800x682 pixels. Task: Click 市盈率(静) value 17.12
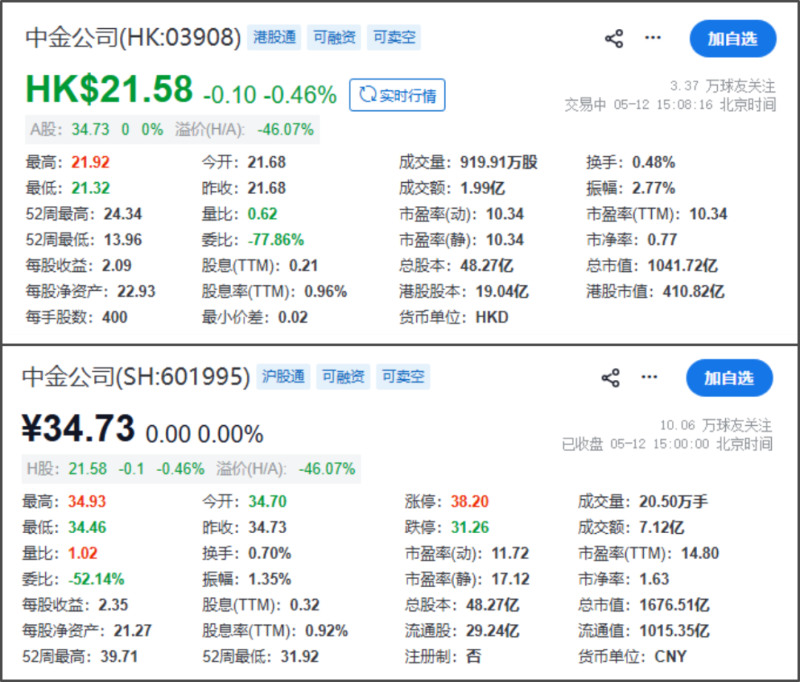coord(510,579)
